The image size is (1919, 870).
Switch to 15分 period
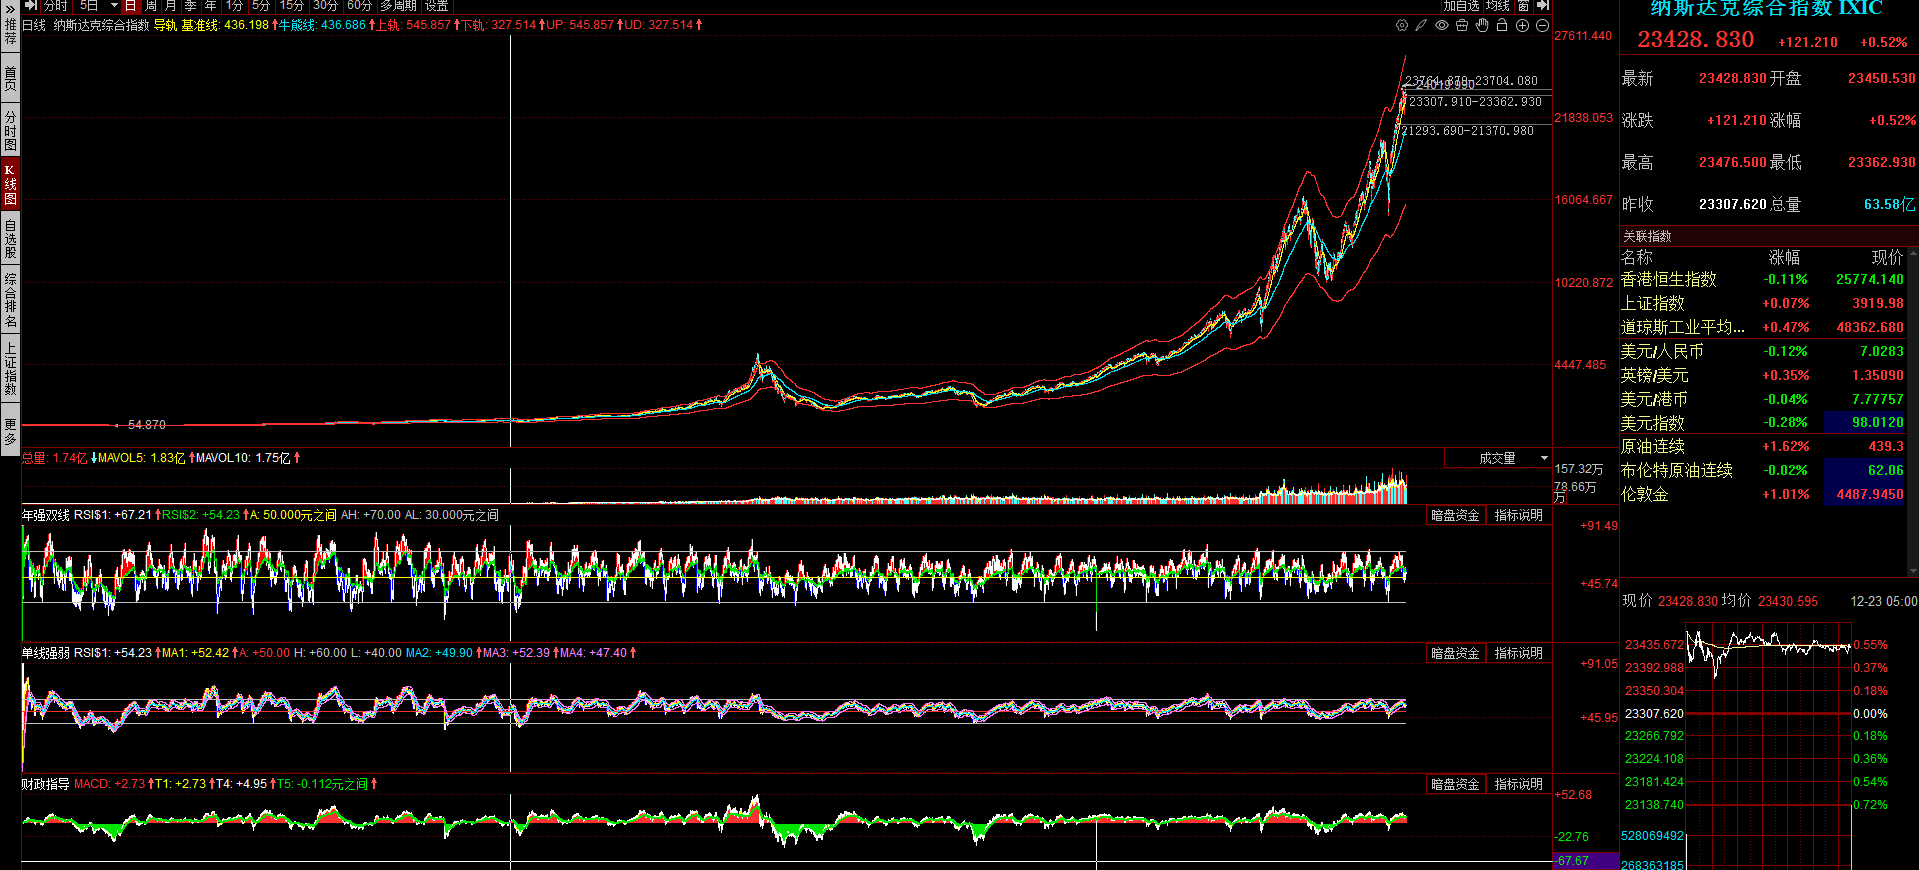(x=292, y=6)
